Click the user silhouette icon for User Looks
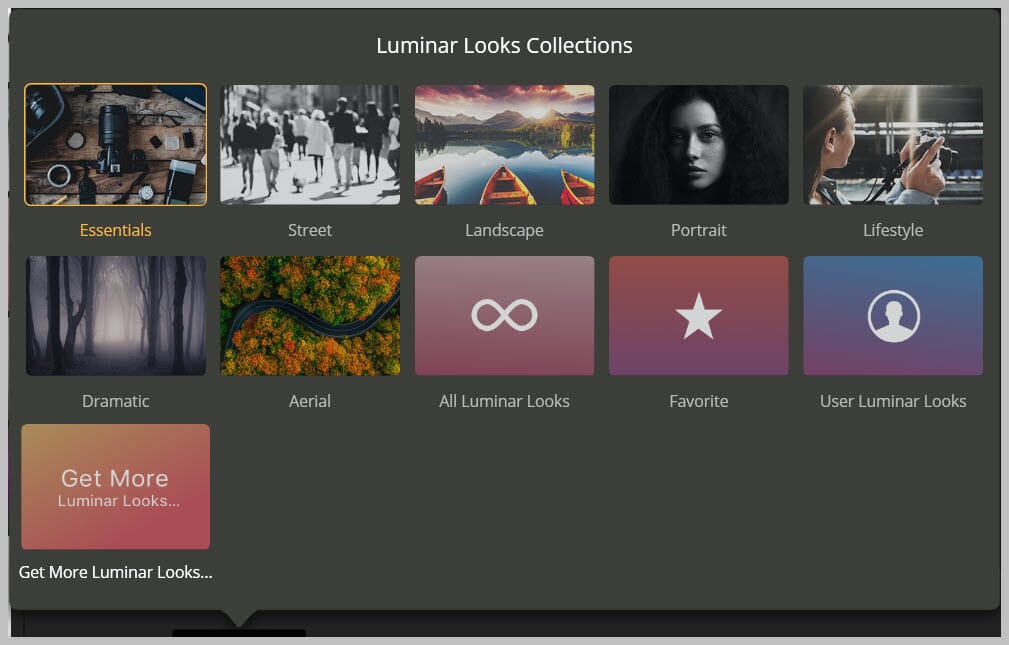The width and height of the screenshot is (1009, 645). 893,315
